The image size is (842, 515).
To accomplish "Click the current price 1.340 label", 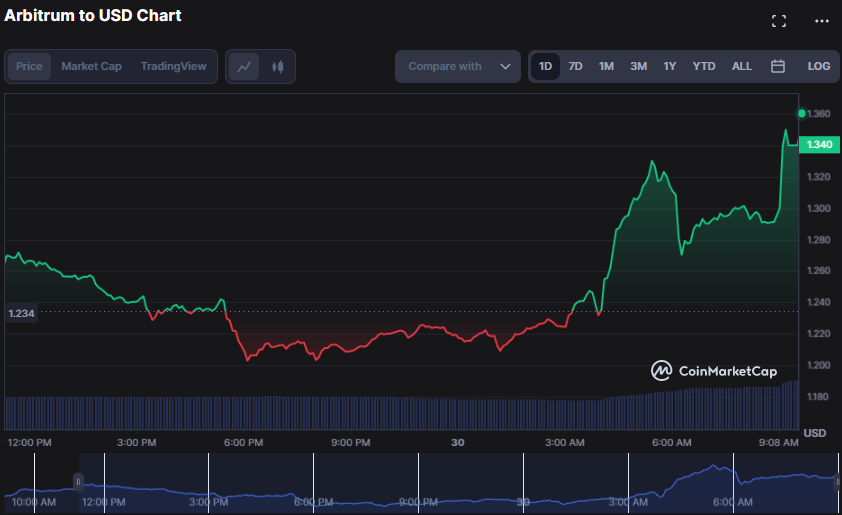I will 819,145.
